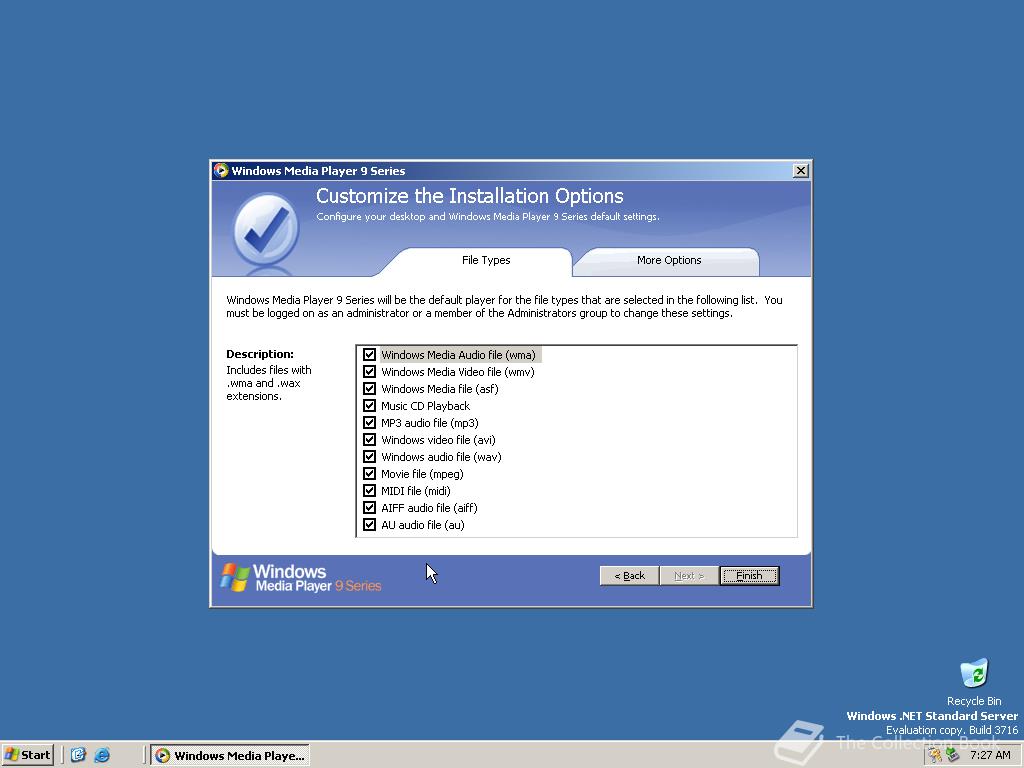The width and height of the screenshot is (1024, 768).
Task: Uncheck Movie file (mpeg) checkbox
Action: (x=369, y=473)
